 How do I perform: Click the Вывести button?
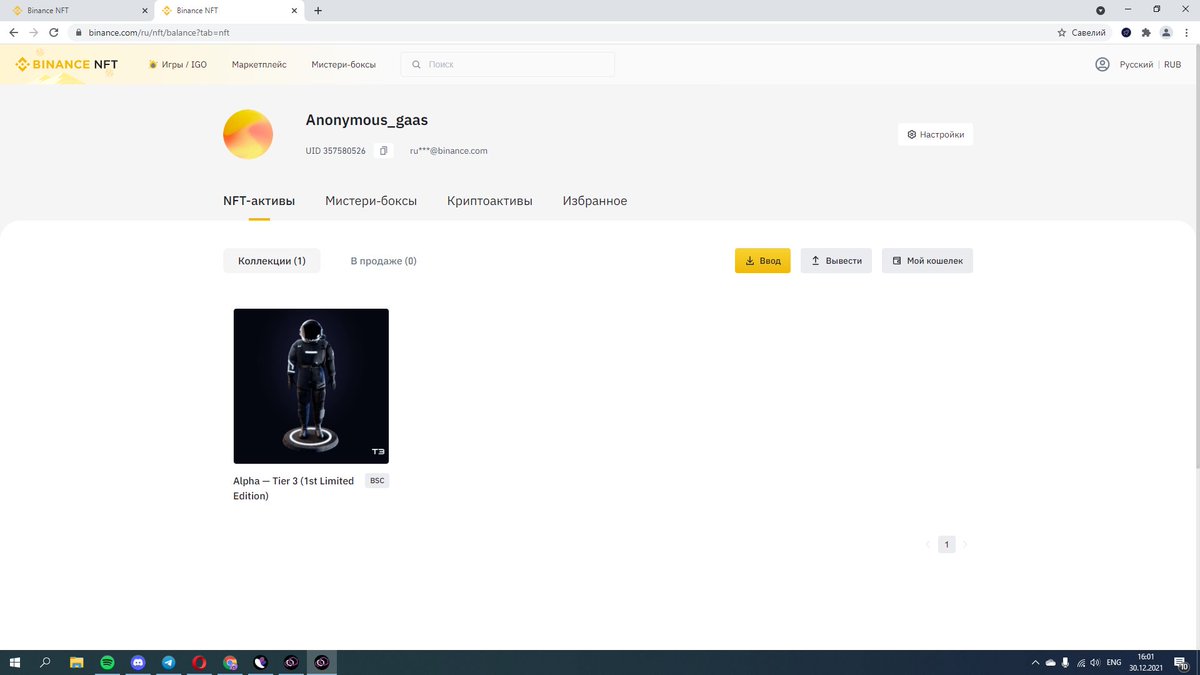(x=836, y=260)
